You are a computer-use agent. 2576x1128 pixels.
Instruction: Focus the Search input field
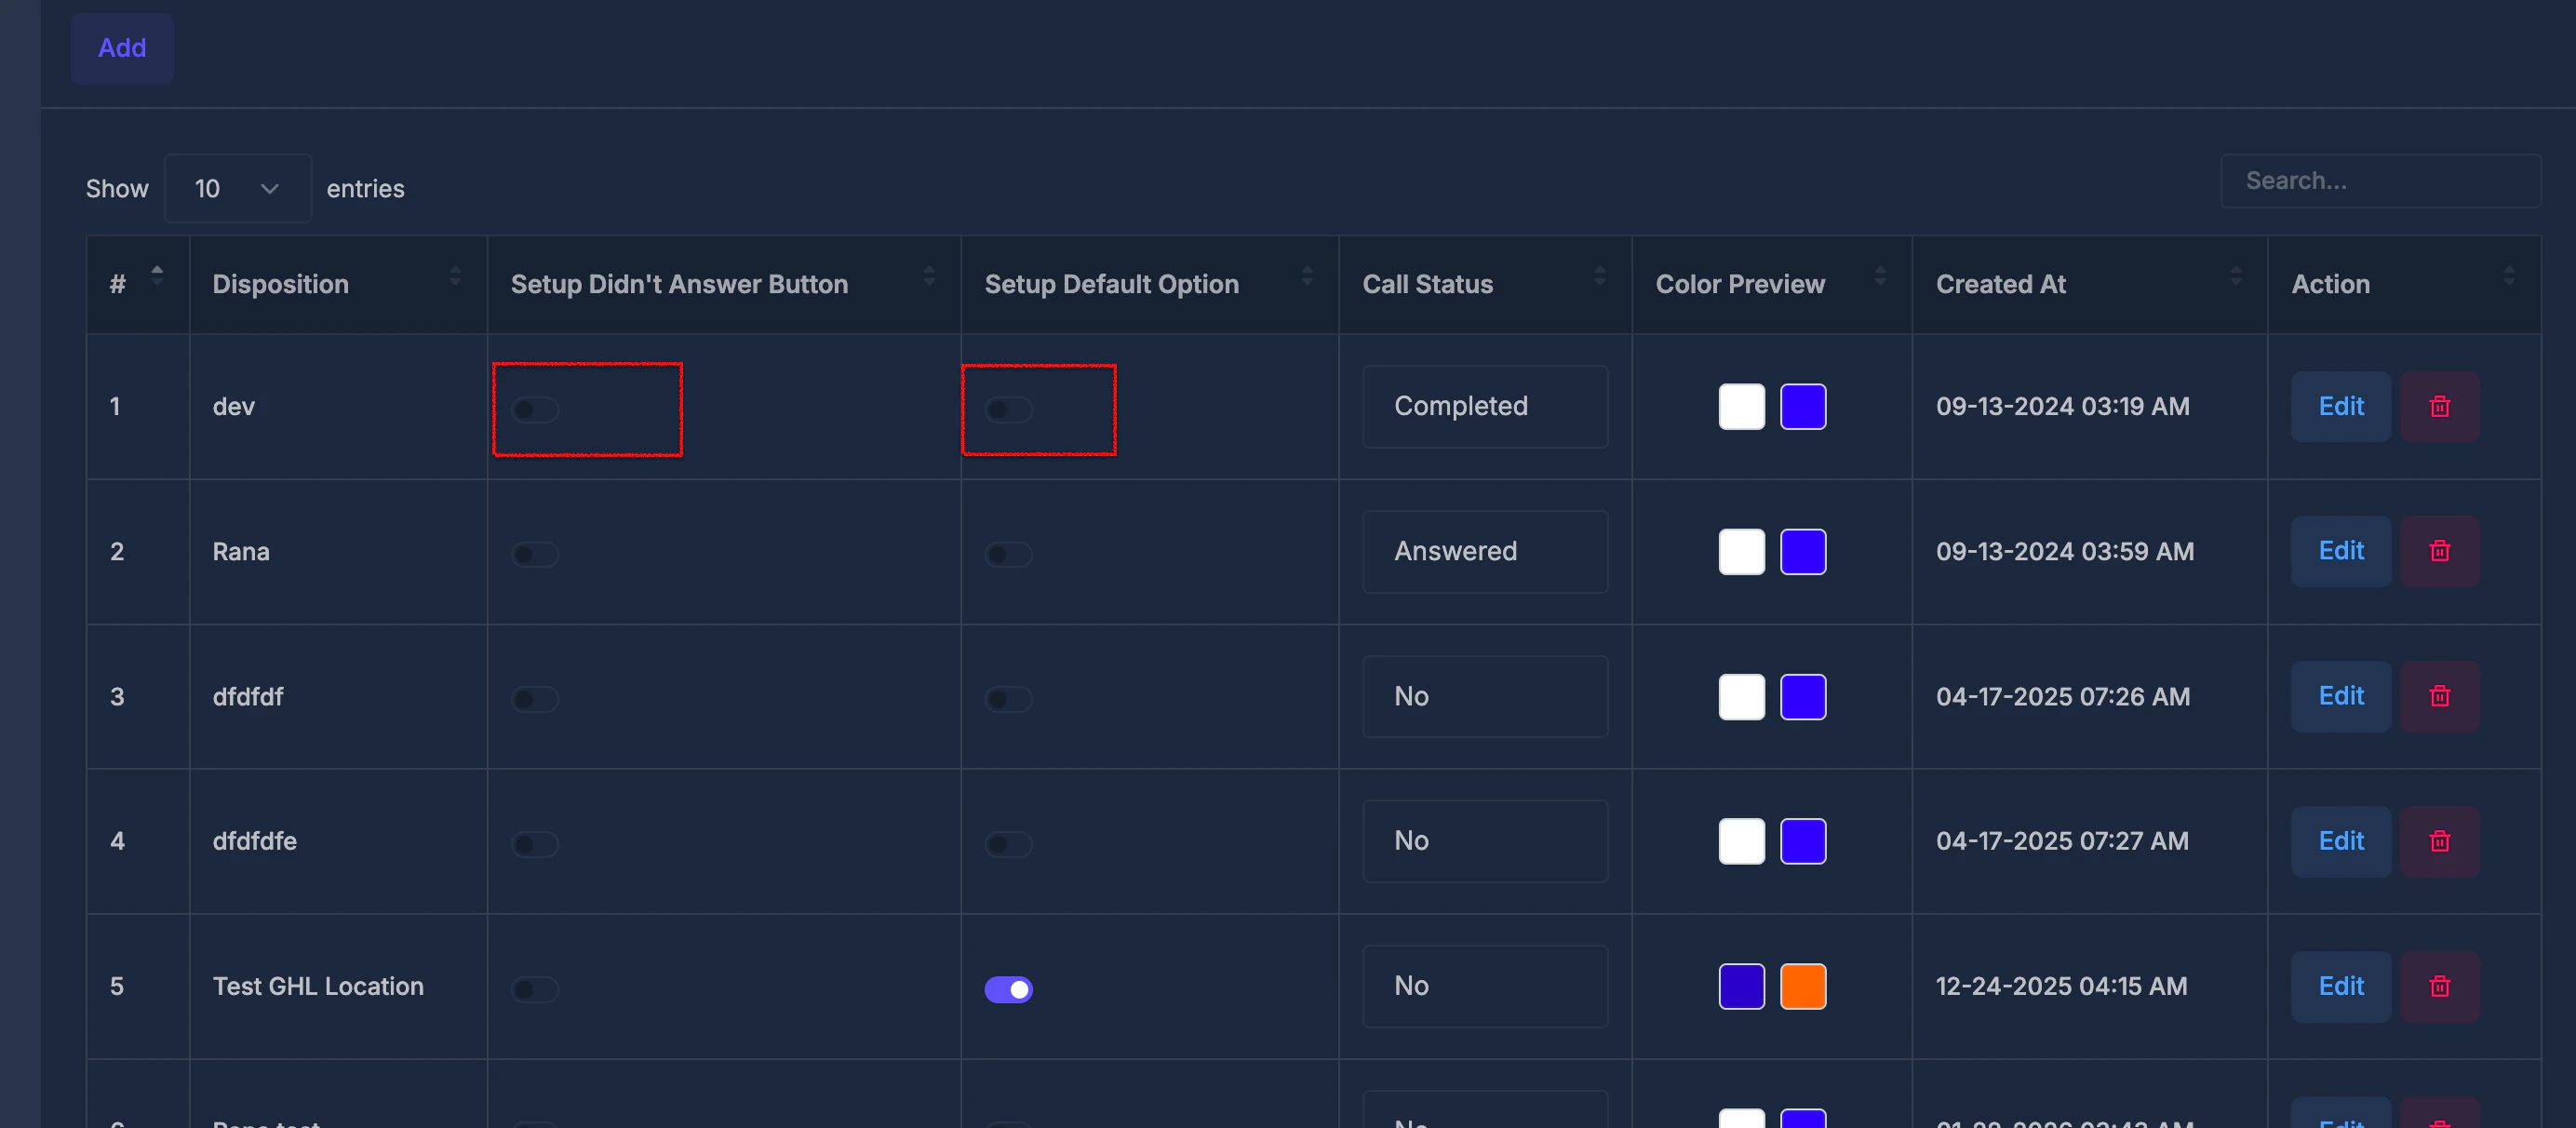[x=2380, y=181]
